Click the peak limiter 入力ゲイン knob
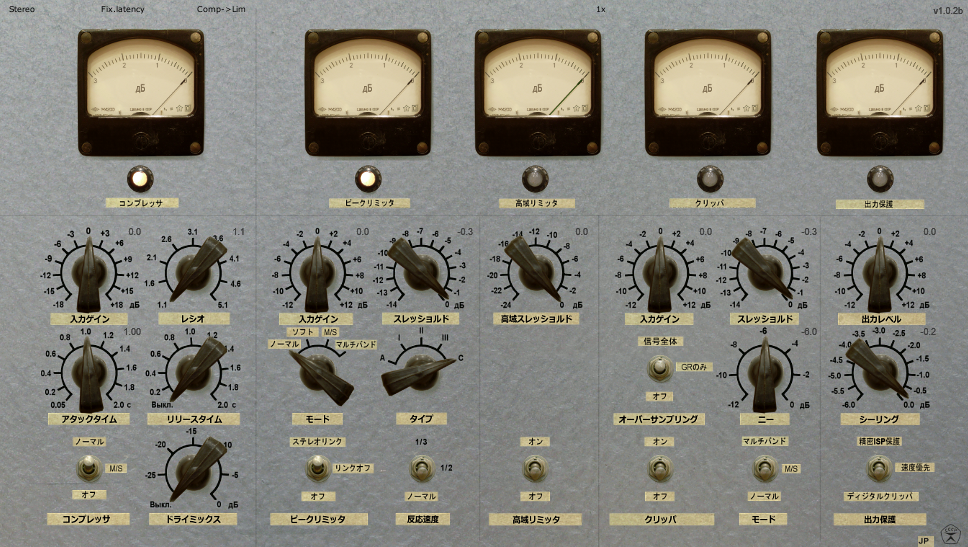 317,272
